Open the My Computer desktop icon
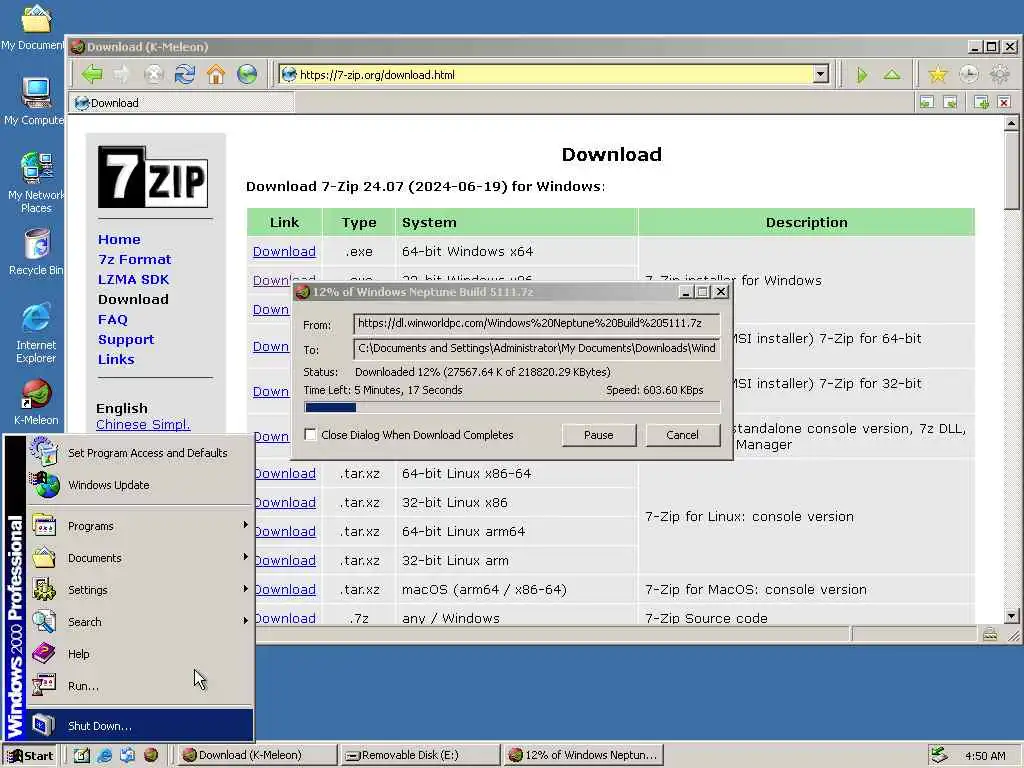 34,101
